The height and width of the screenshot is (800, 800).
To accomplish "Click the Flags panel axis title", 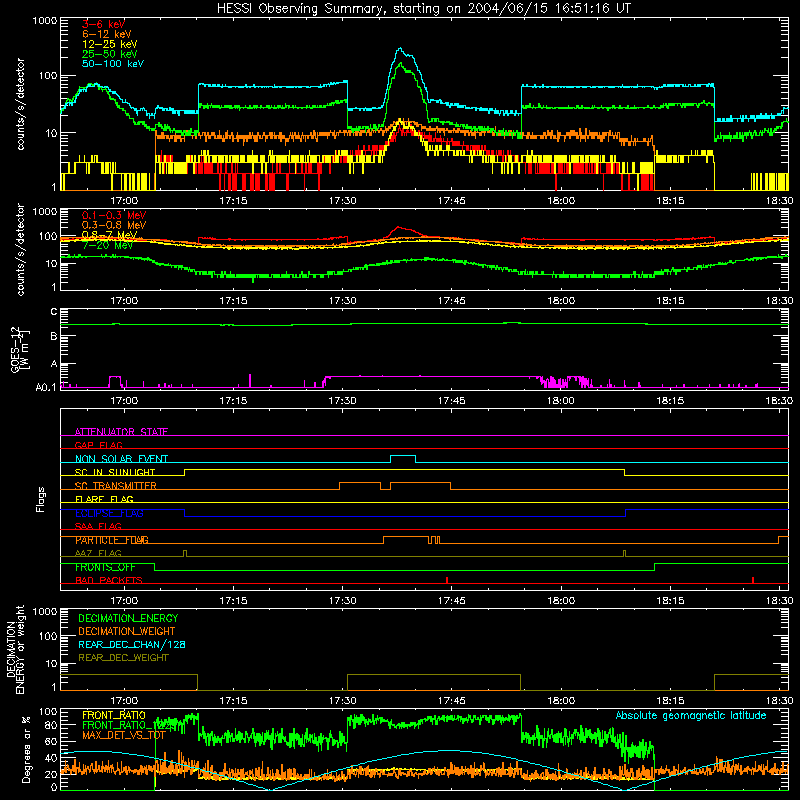I will coord(41,499).
